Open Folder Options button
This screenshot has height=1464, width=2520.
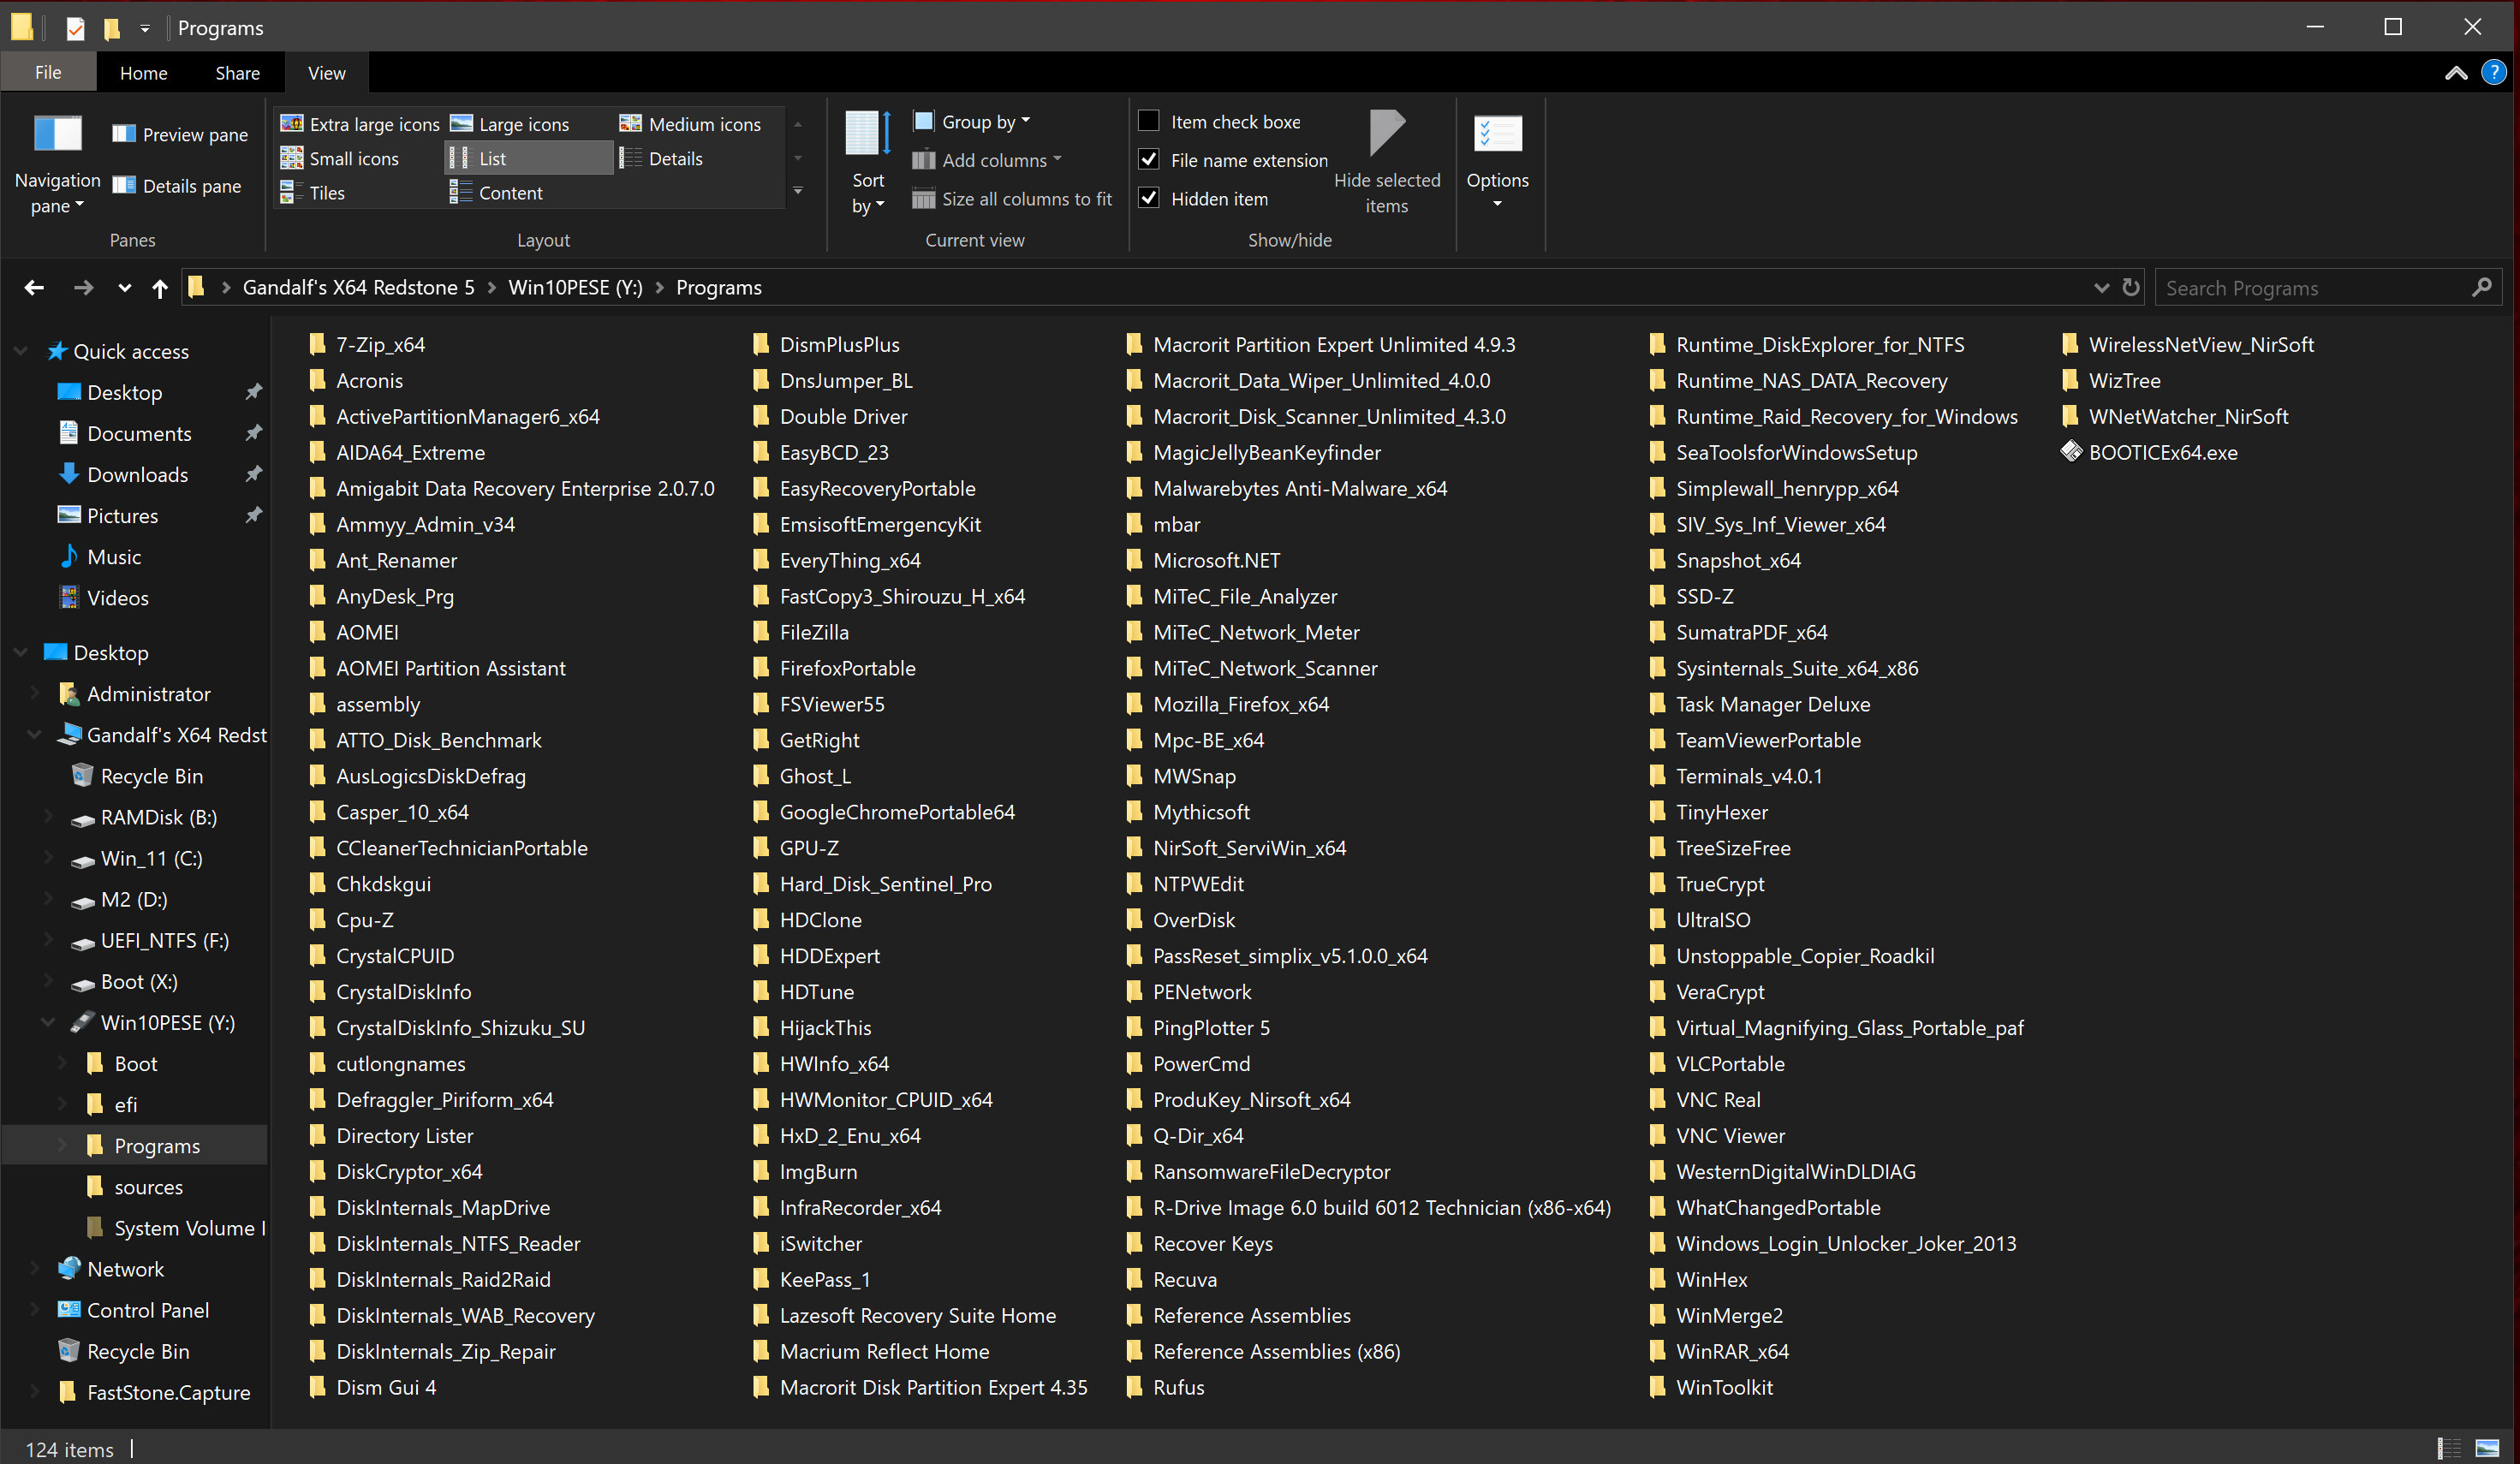(x=1497, y=160)
